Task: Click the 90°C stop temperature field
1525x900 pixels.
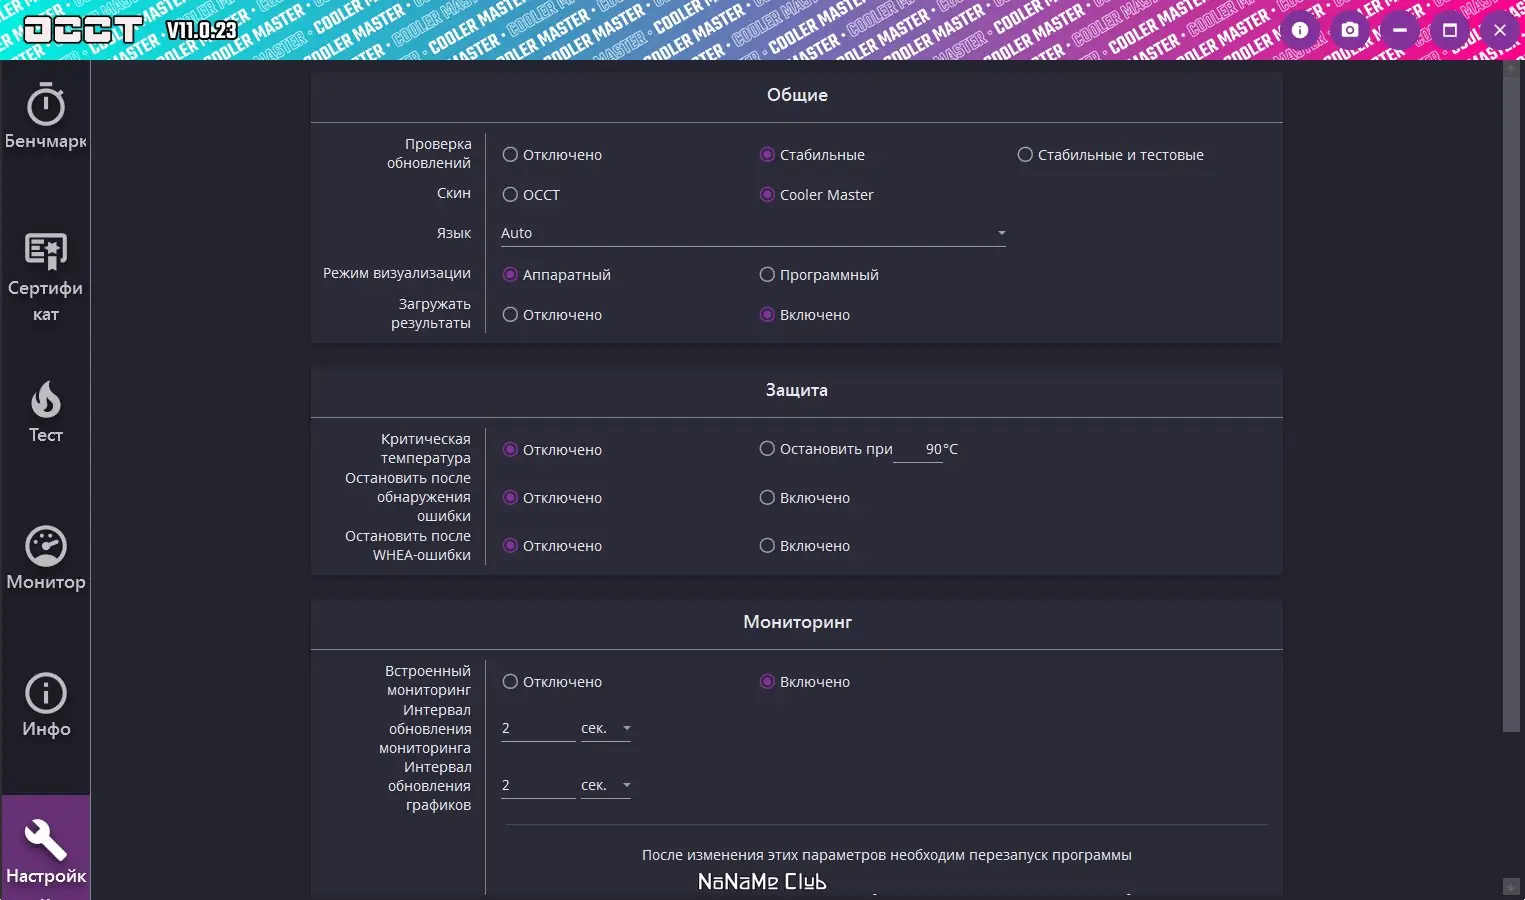Action: [x=920, y=449]
